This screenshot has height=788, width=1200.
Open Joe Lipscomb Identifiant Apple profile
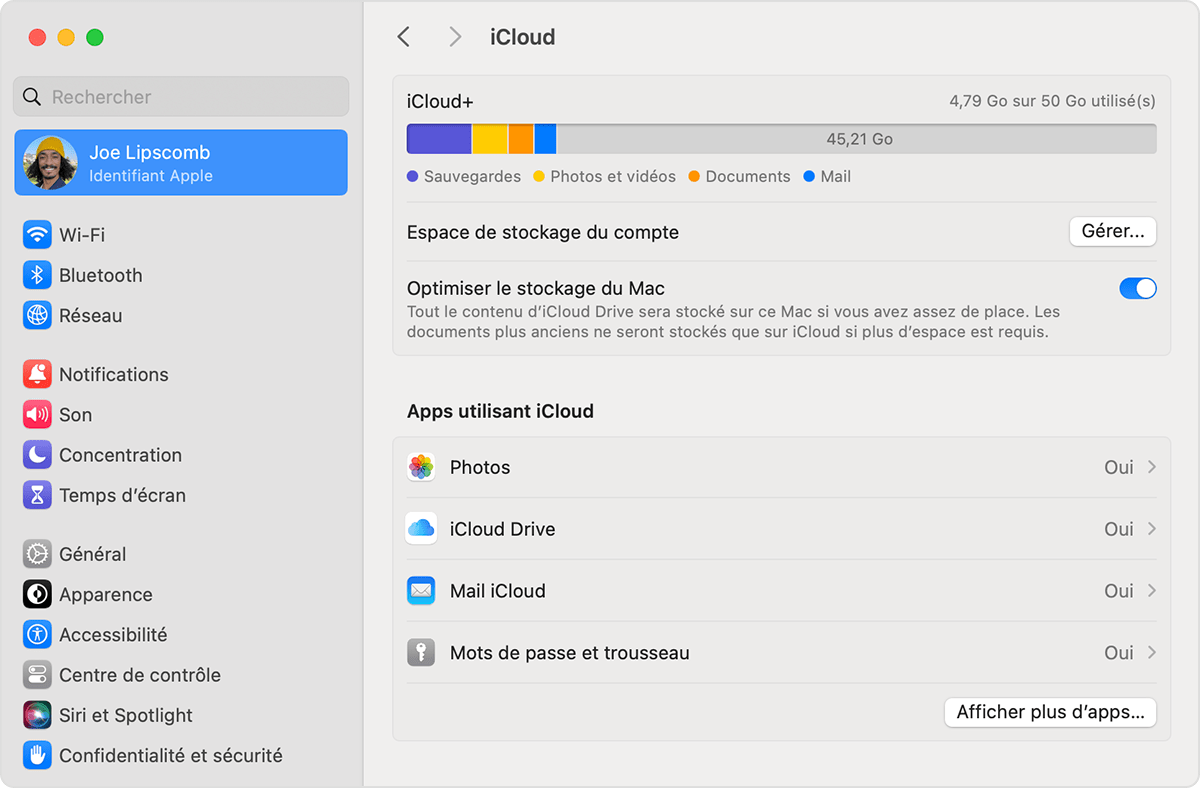pos(181,163)
